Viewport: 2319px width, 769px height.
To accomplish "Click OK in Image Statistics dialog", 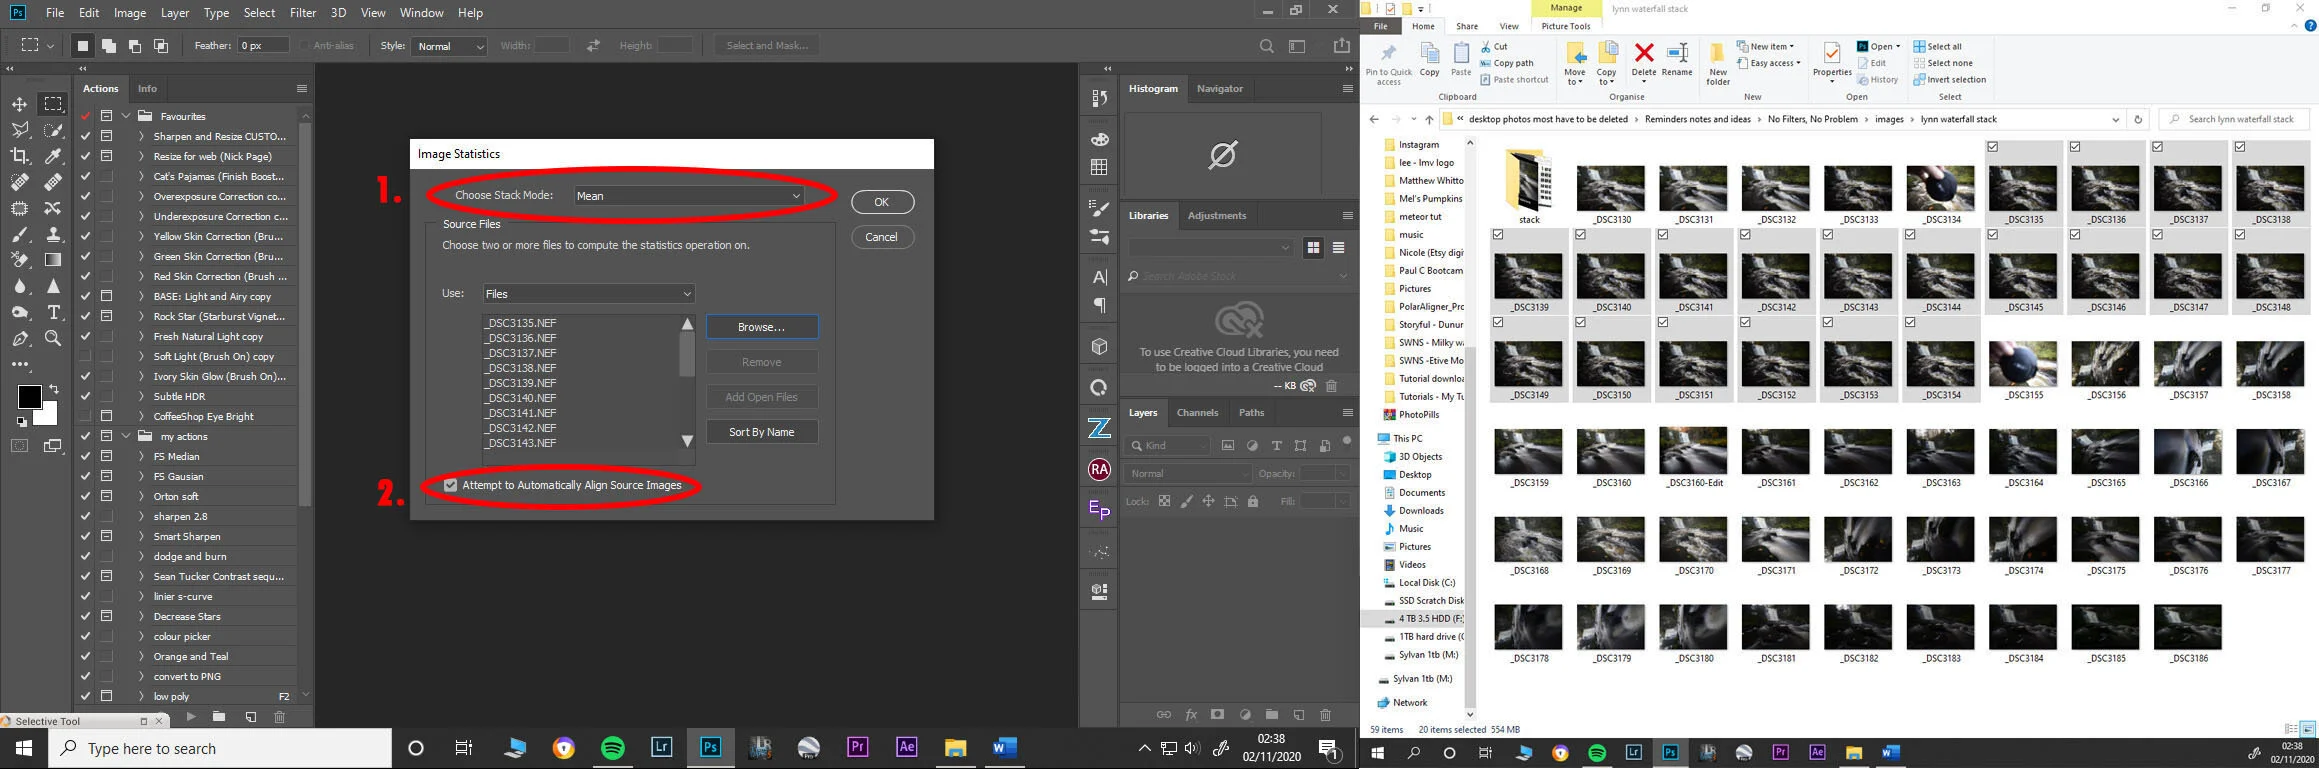I will pyautogui.click(x=882, y=202).
